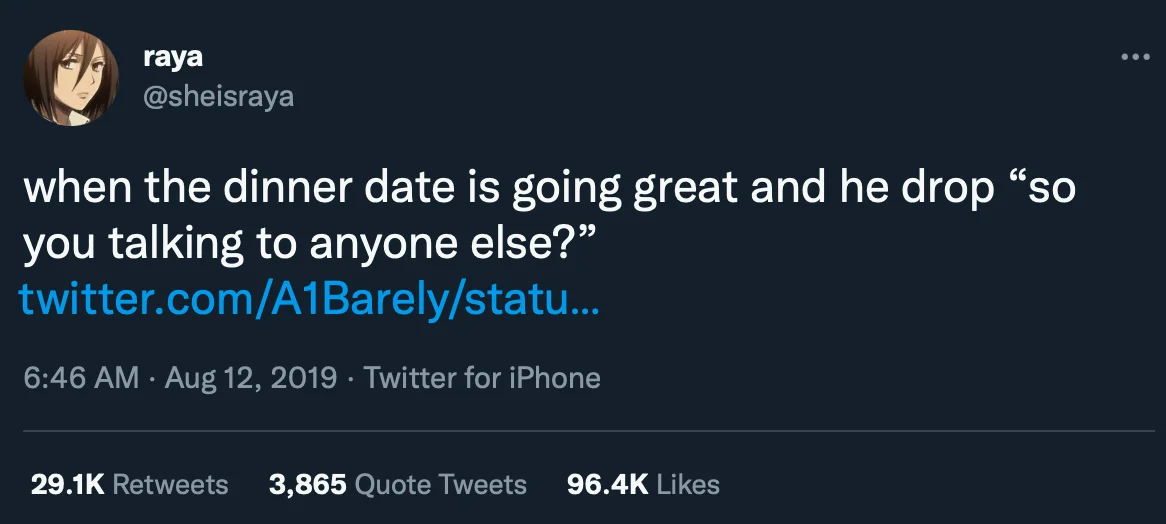Open the three-dot more options menu
This screenshot has width=1166, height=524.
click(1135, 58)
